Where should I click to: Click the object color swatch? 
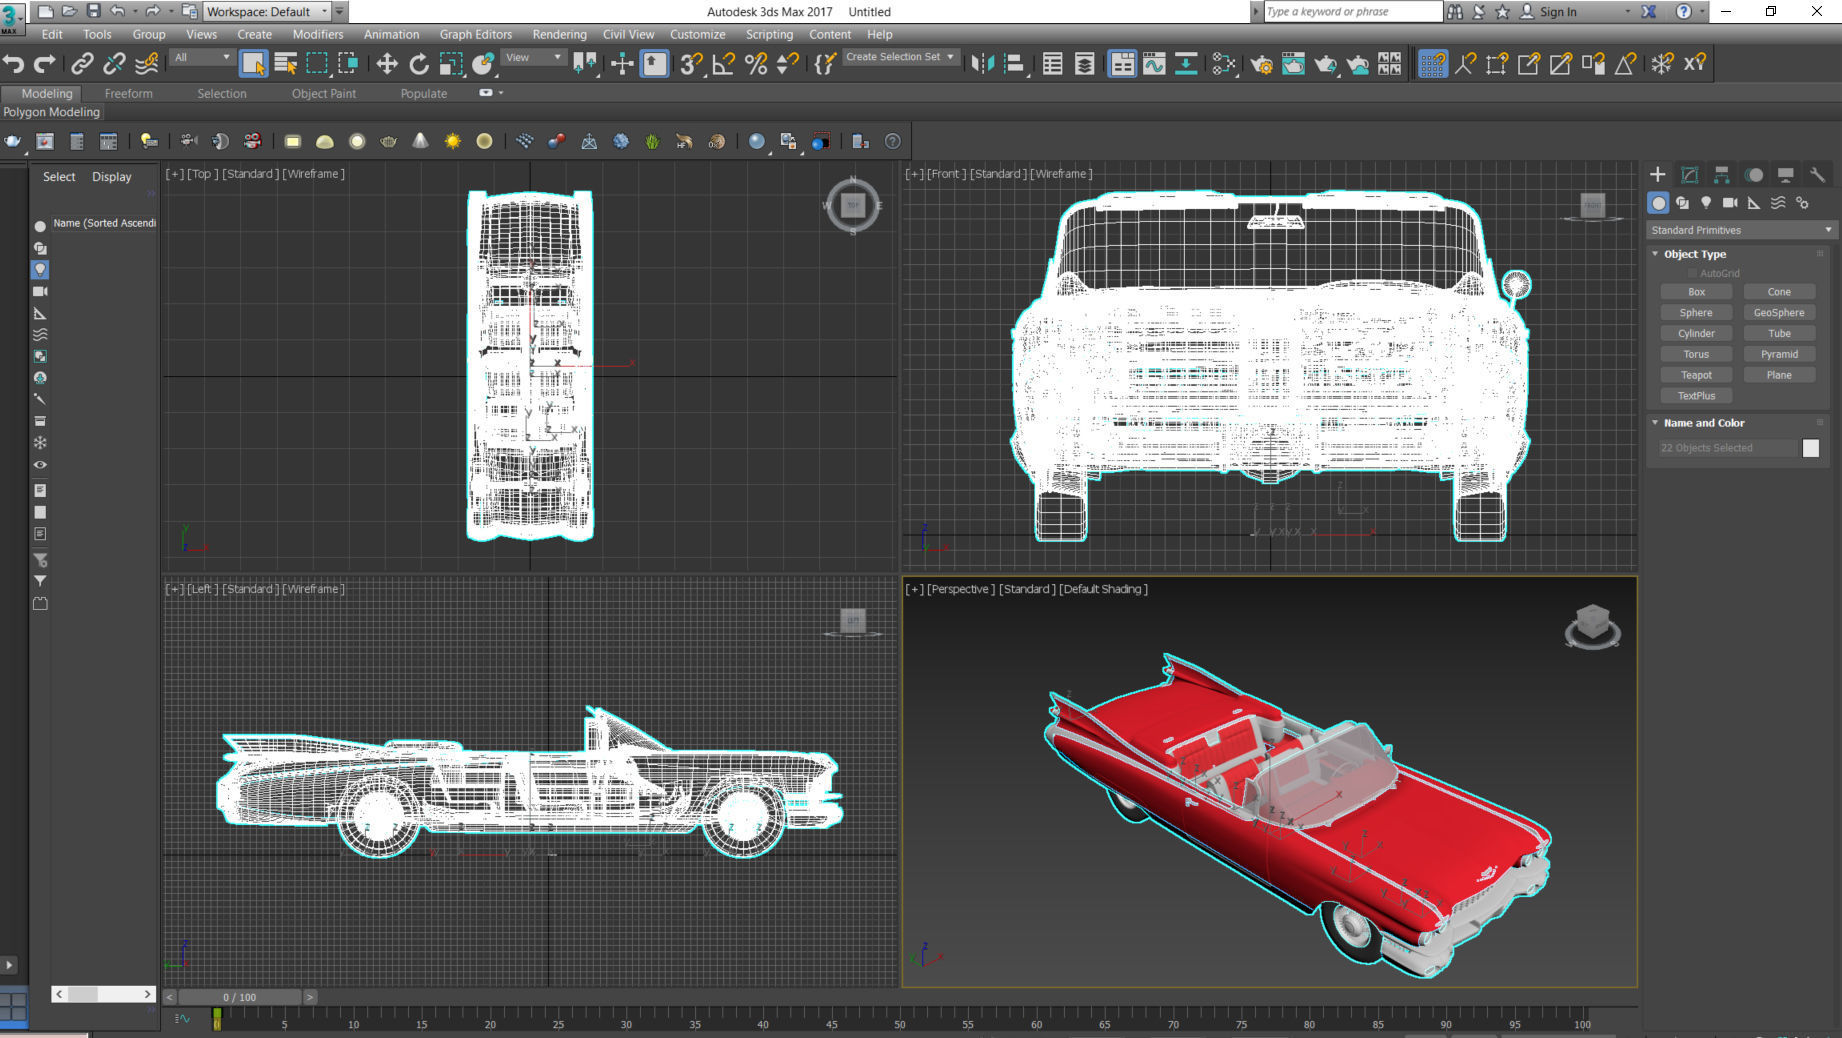click(1811, 448)
